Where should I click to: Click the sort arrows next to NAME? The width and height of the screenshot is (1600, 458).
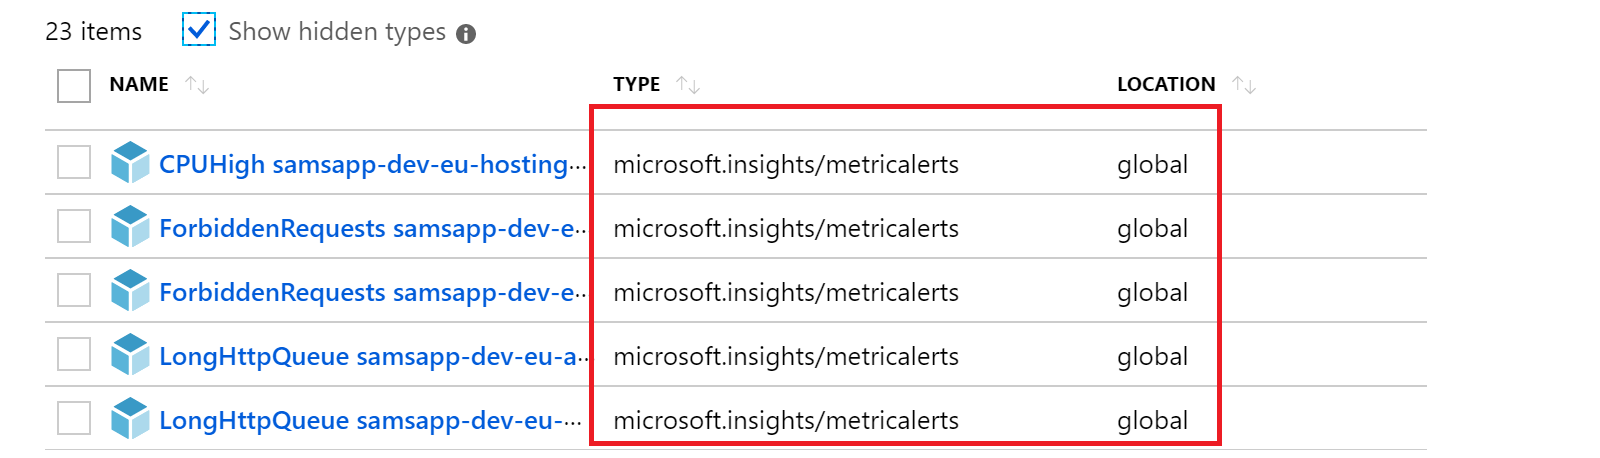(x=197, y=85)
